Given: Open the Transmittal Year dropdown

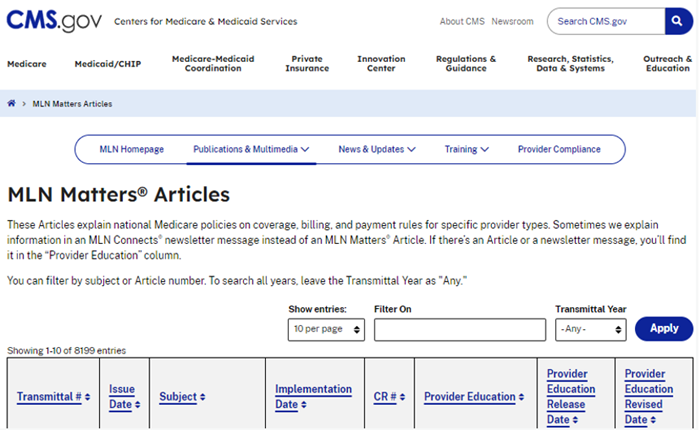Looking at the screenshot, I should tap(591, 330).
